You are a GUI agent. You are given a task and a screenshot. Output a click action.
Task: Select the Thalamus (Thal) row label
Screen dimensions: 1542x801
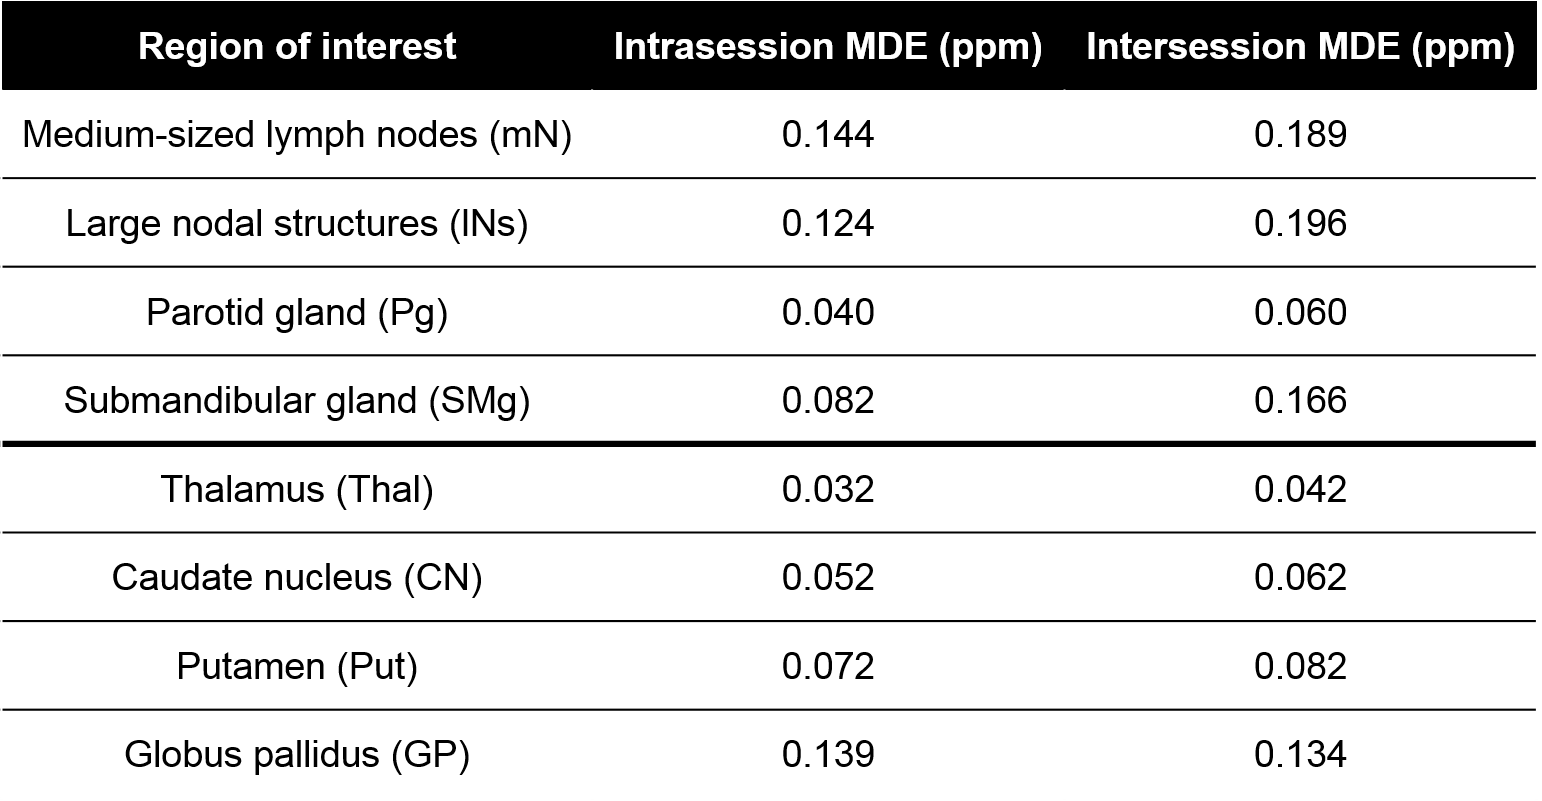[x=297, y=489]
